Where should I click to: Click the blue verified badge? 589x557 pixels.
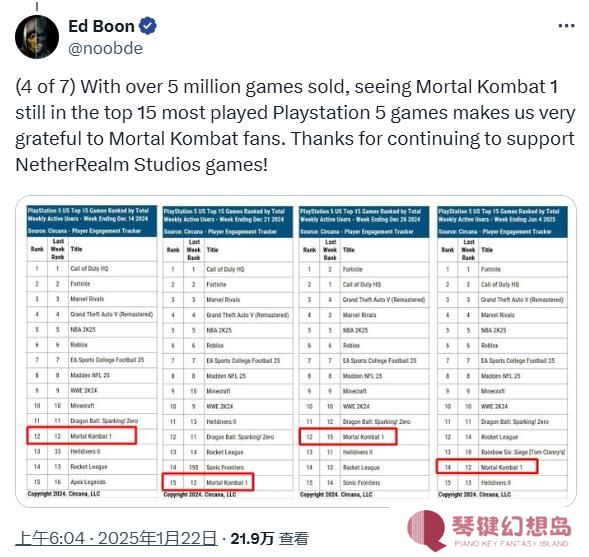pyautogui.click(x=148, y=26)
